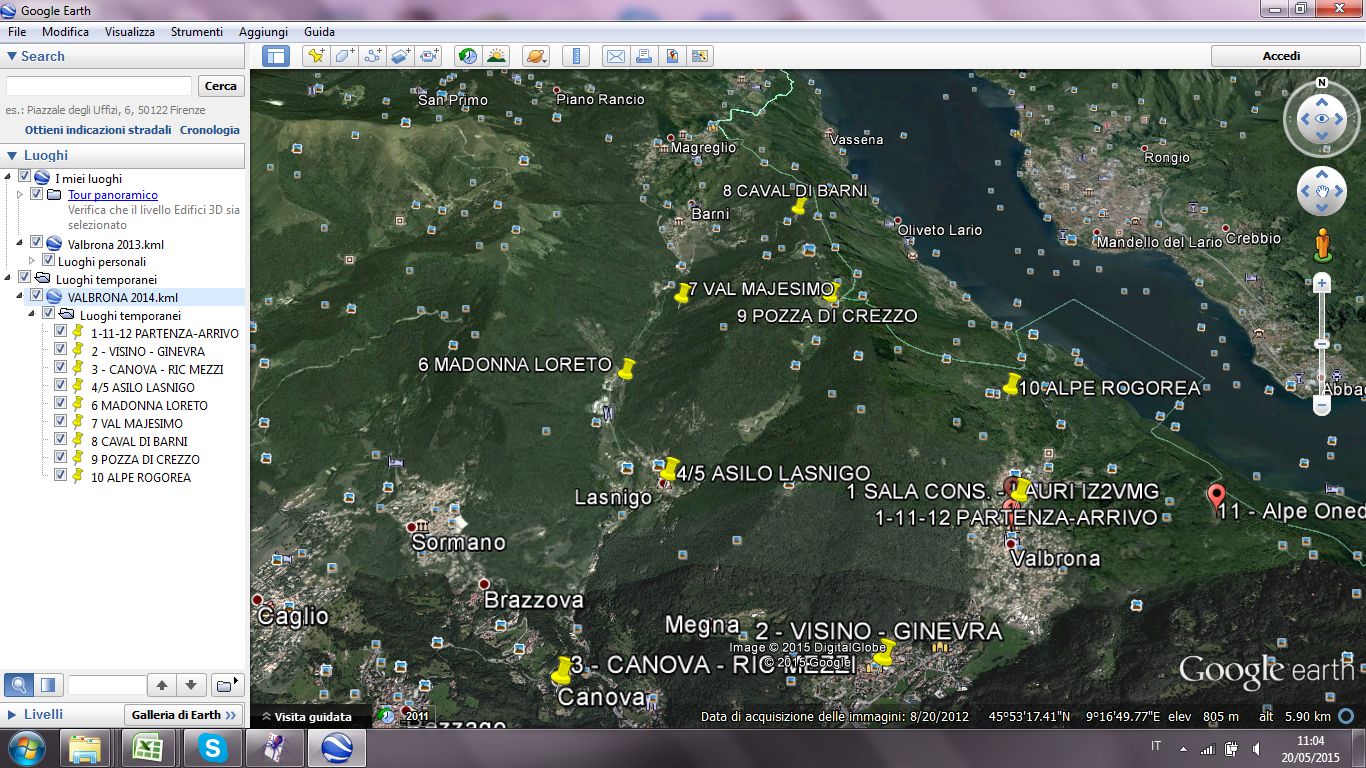Click the search magnifier icon in Places footer

click(18, 685)
